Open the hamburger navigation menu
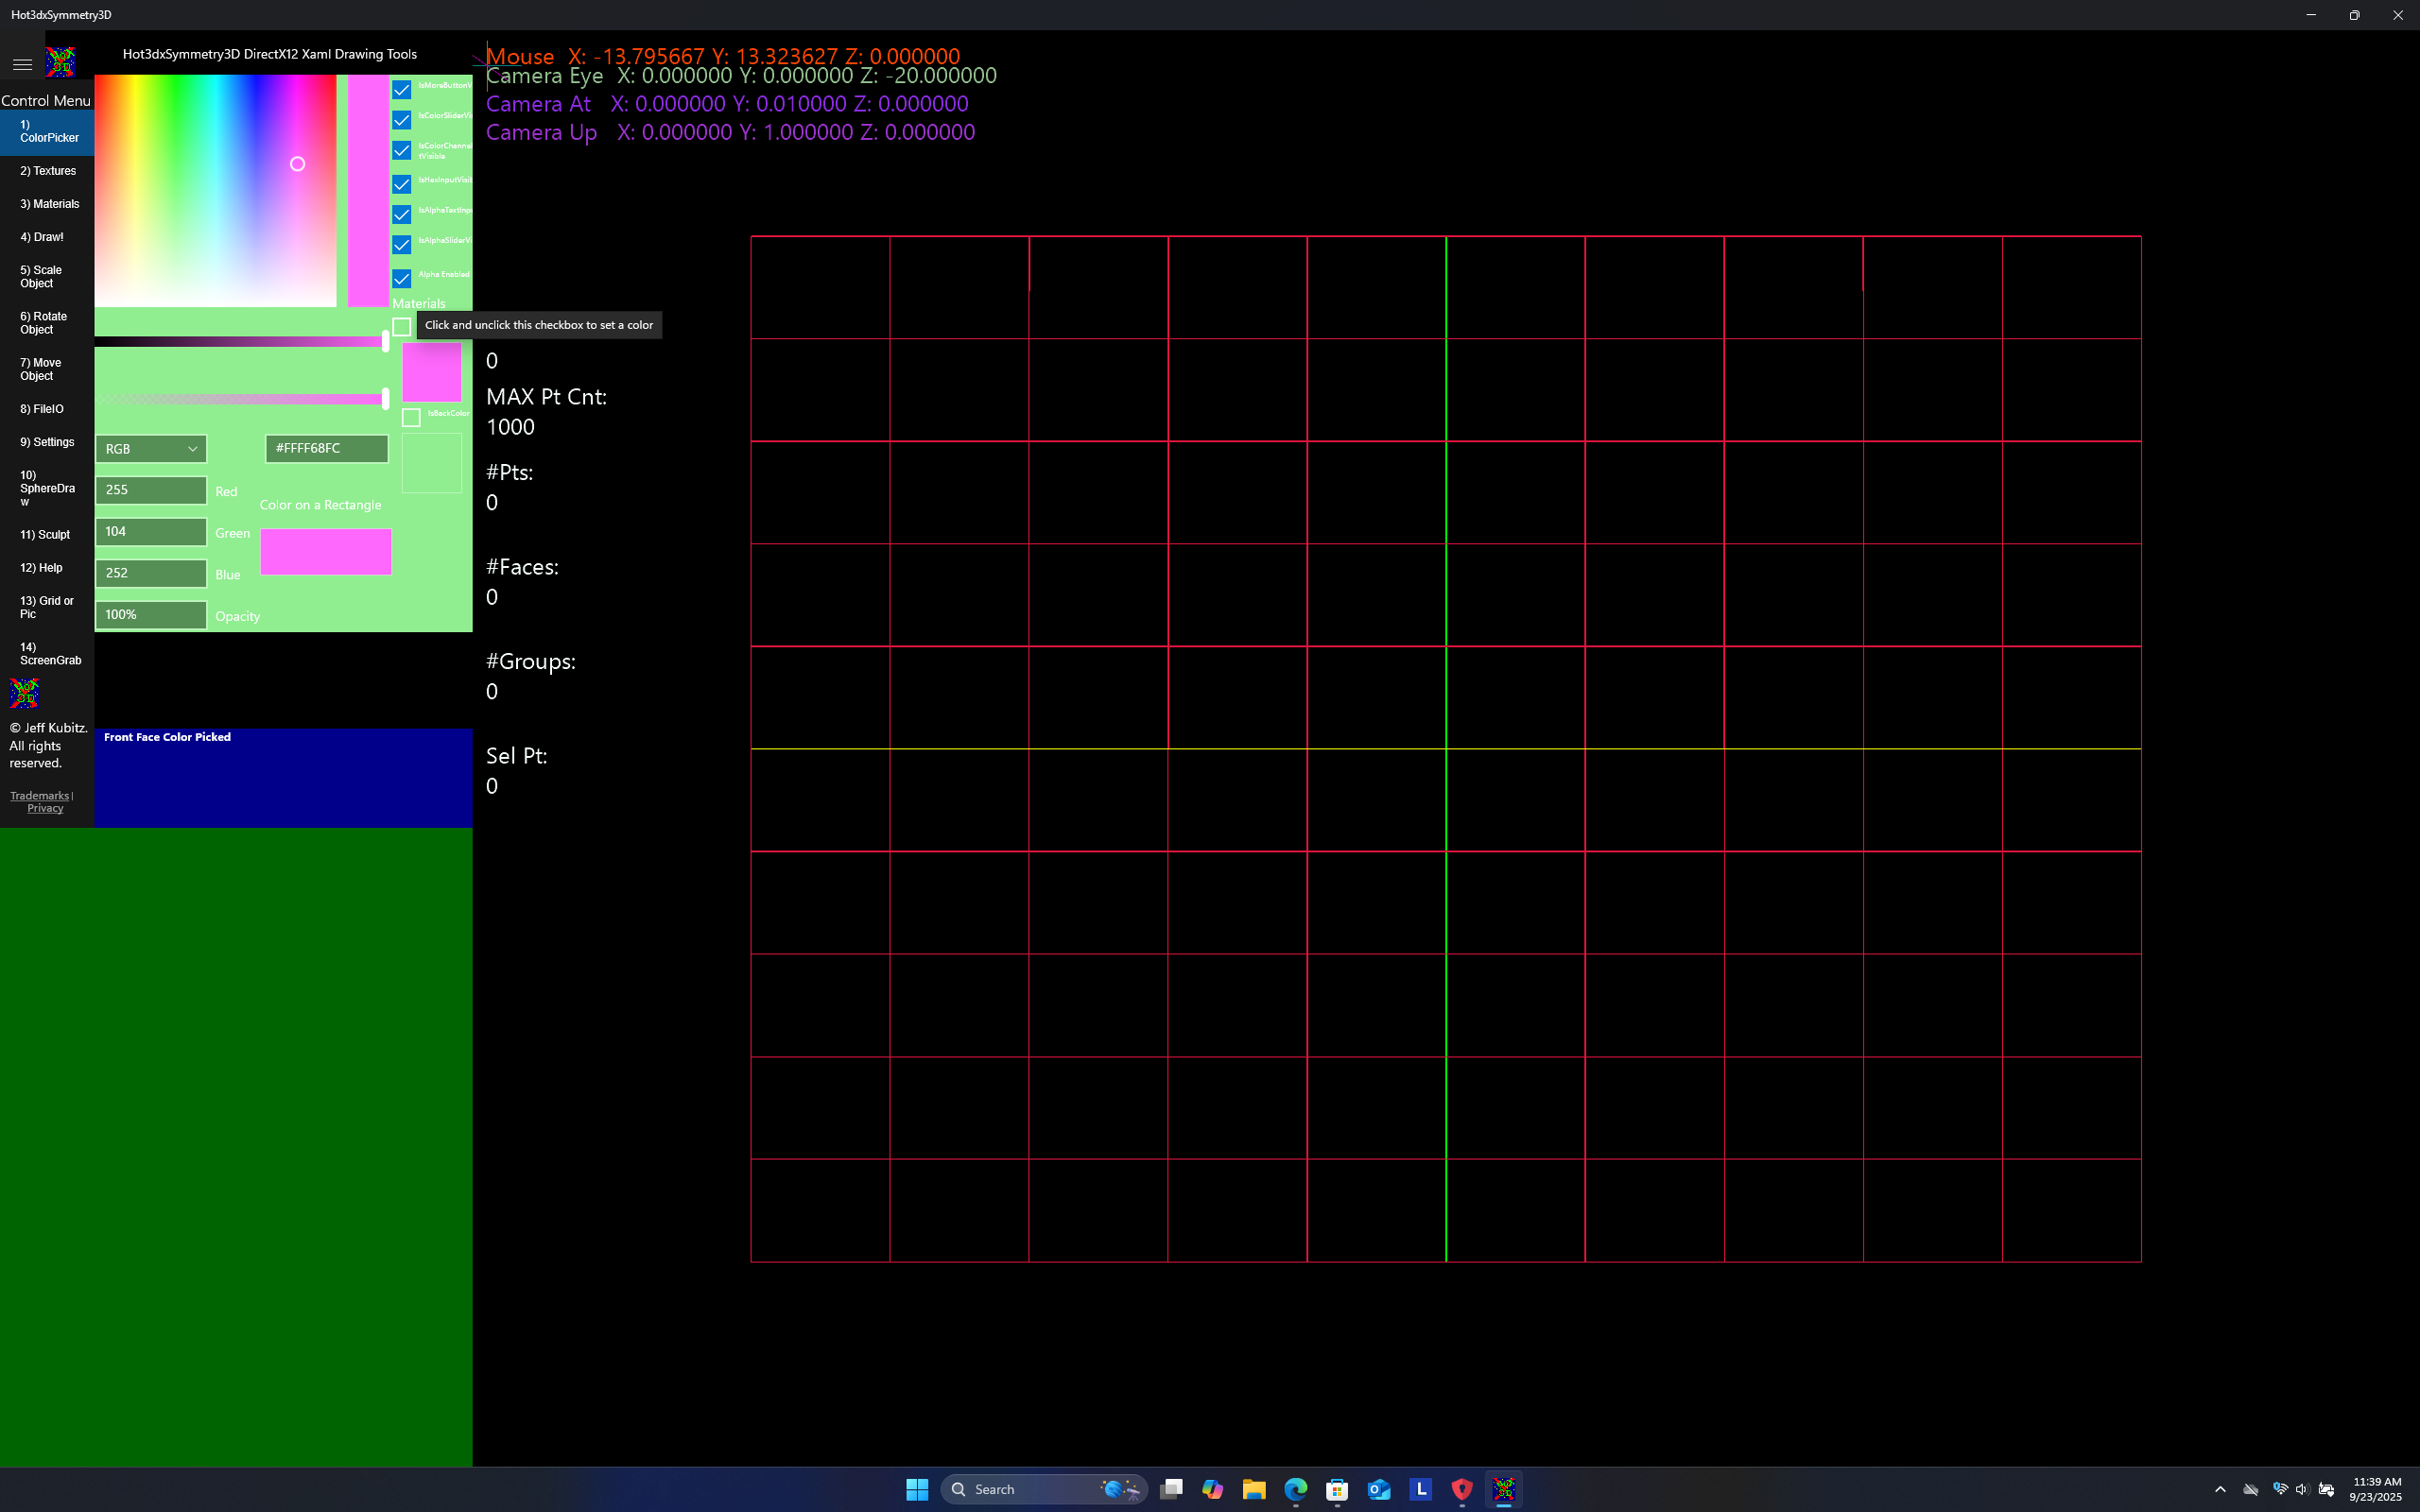 22,63
